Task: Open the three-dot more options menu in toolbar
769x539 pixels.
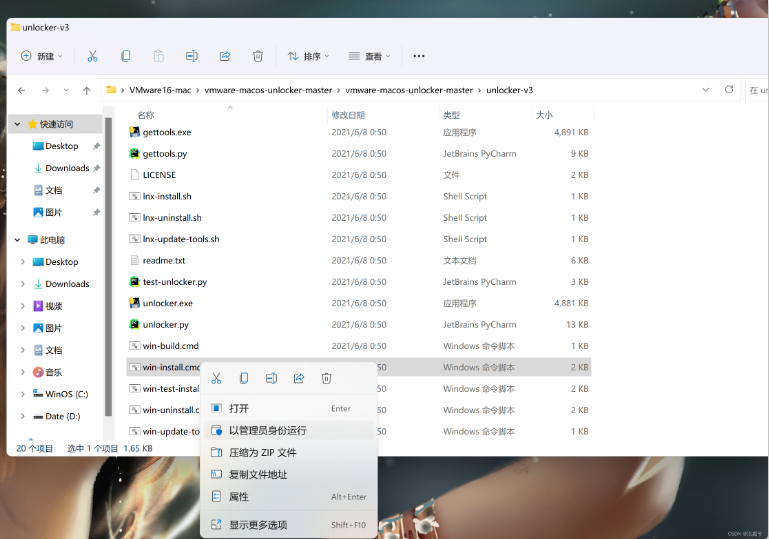Action: (x=419, y=56)
